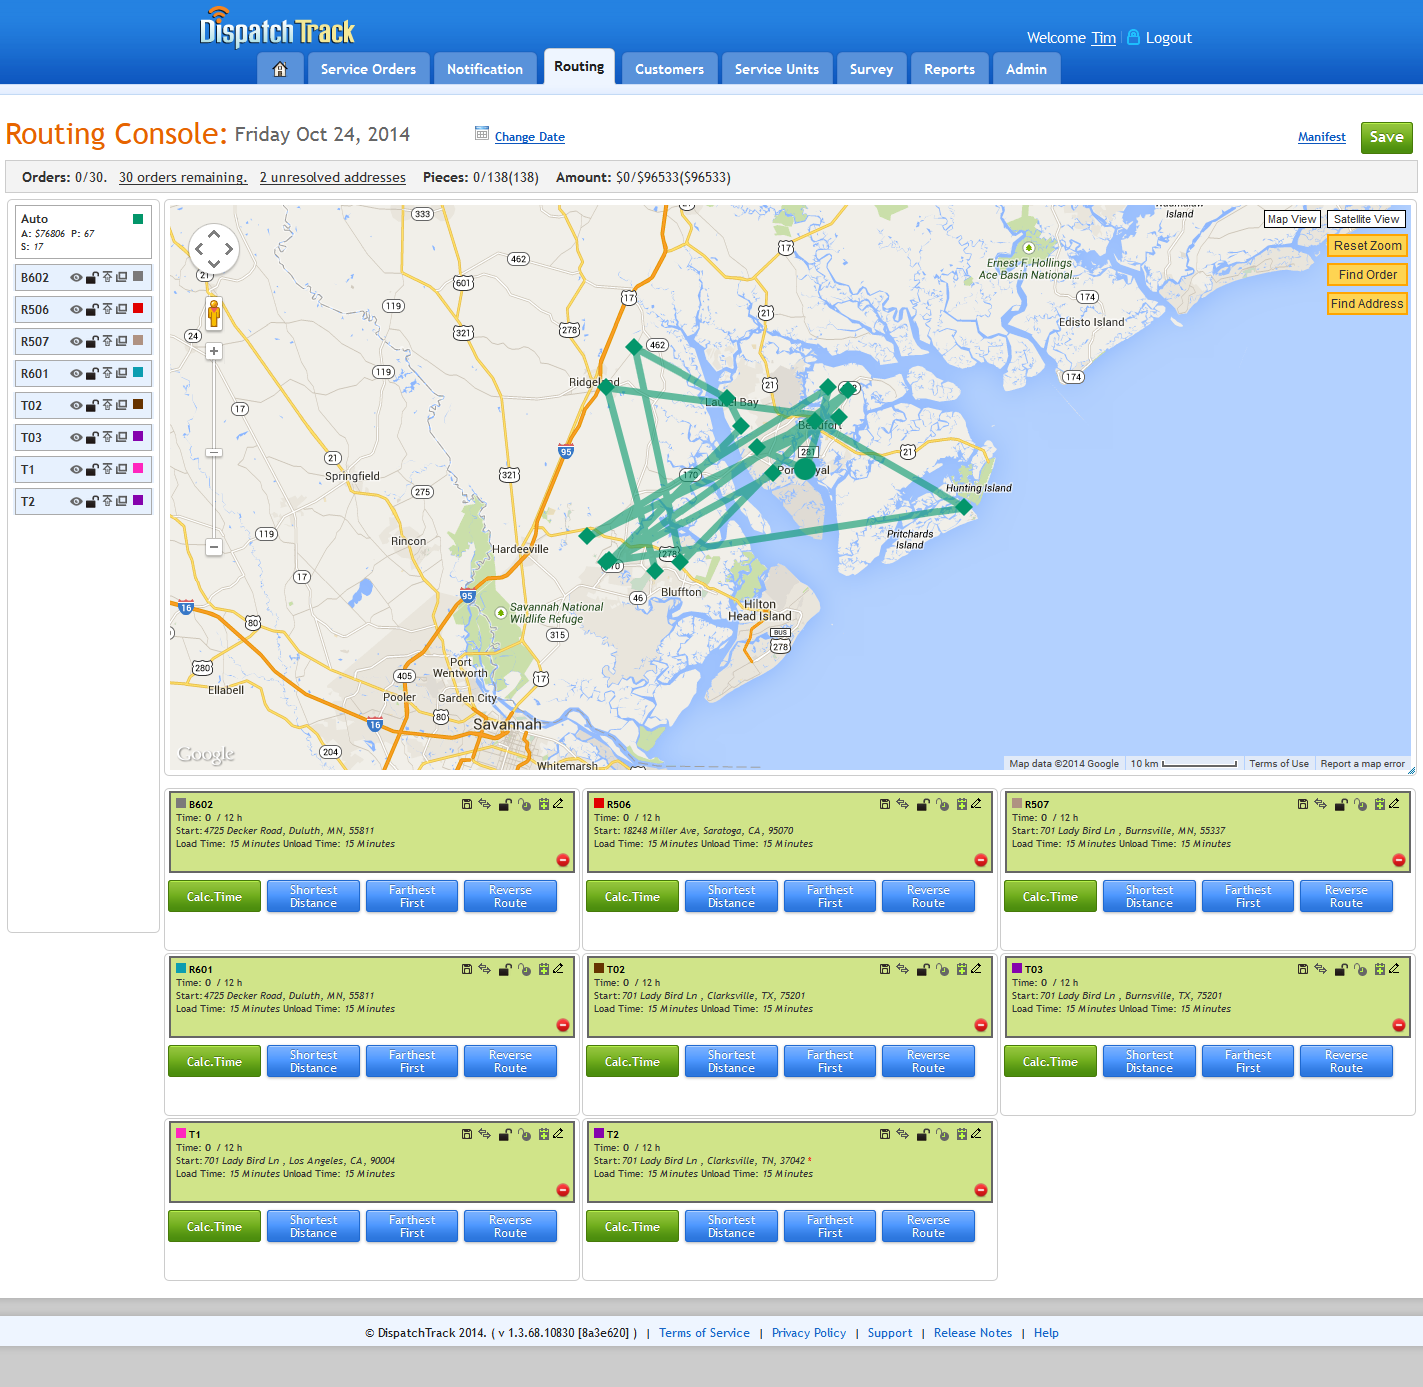
Task: Click the swap arrows icon on R506 card
Action: (x=902, y=804)
